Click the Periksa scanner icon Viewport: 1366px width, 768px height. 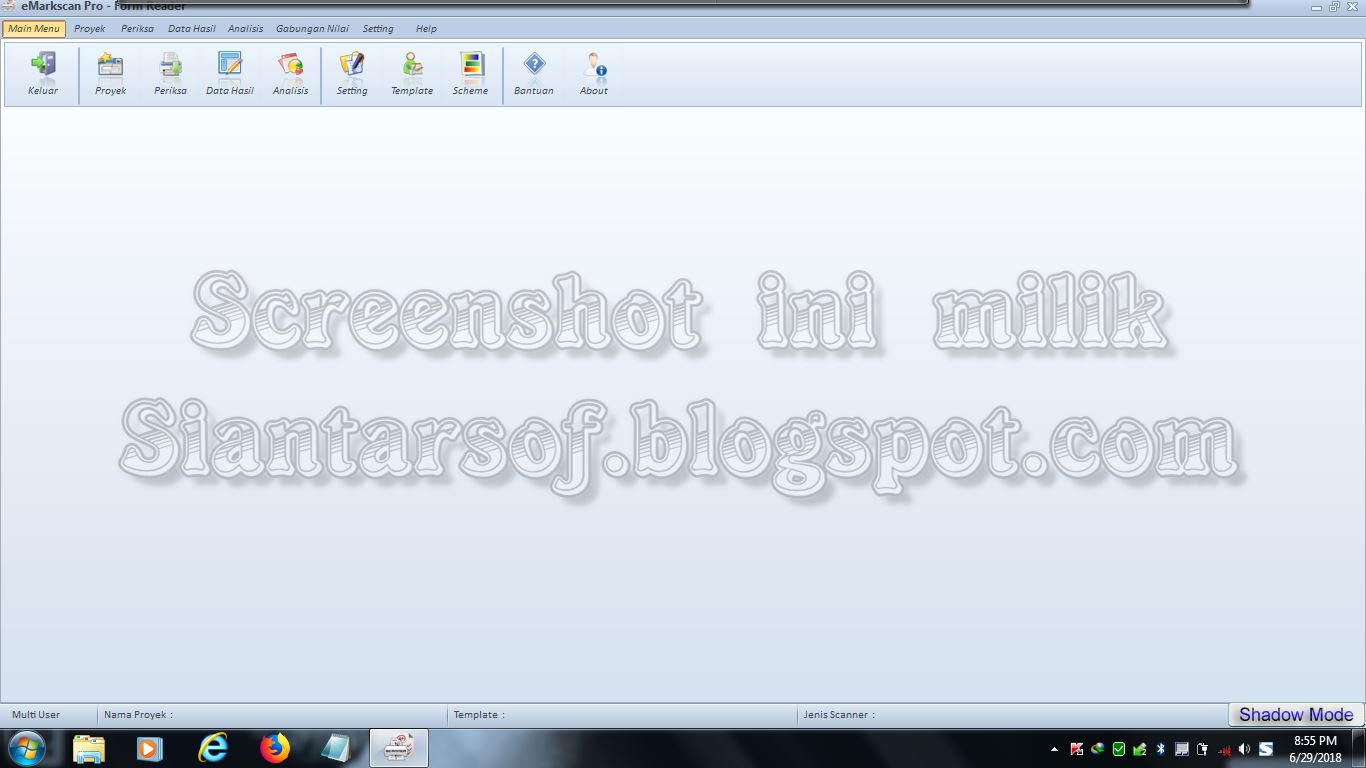[170, 75]
